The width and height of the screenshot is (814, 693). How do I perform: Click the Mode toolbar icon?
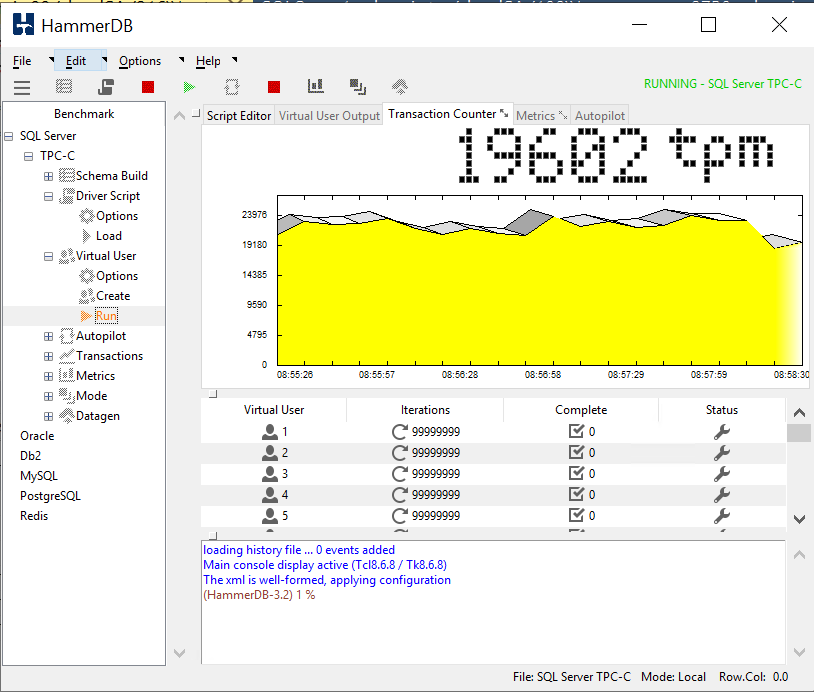(357, 87)
